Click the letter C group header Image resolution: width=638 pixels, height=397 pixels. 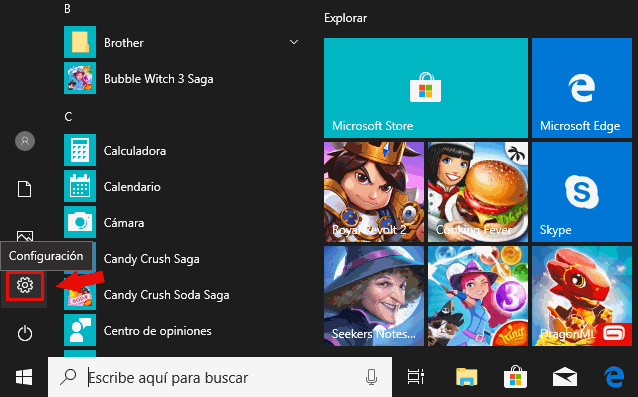(x=68, y=117)
